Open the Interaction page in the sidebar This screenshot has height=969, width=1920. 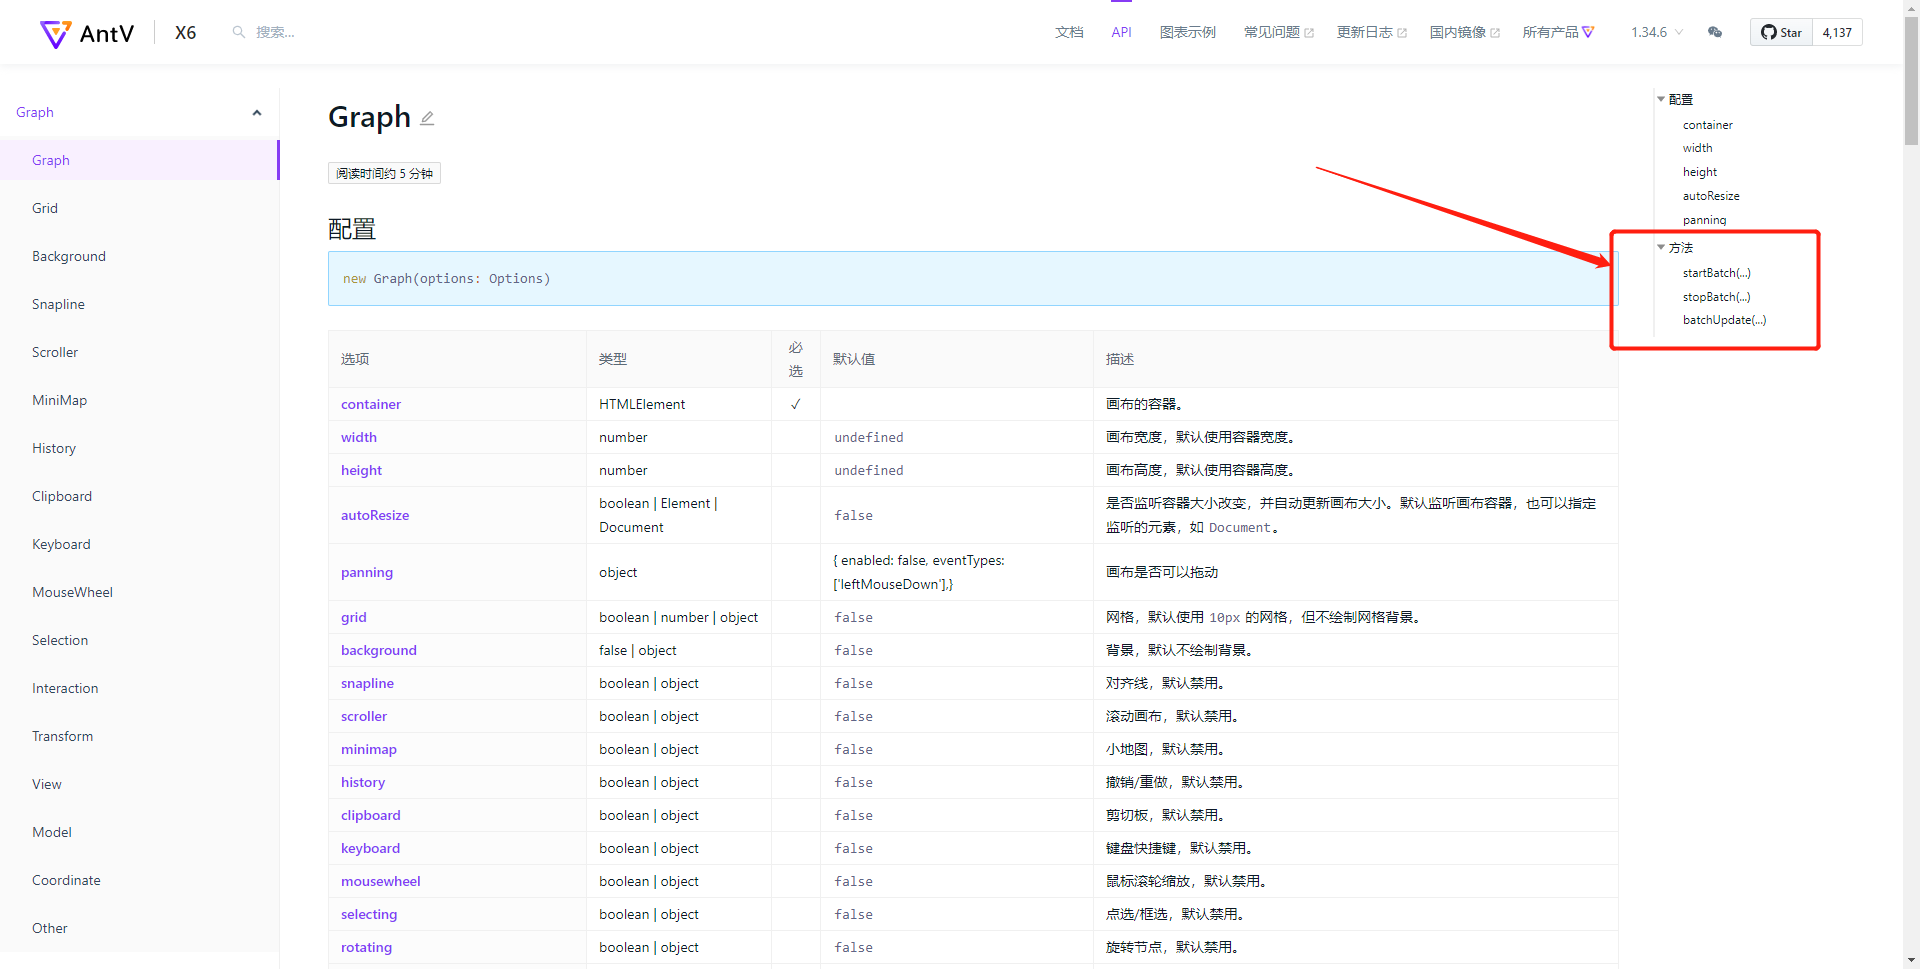point(65,688)
